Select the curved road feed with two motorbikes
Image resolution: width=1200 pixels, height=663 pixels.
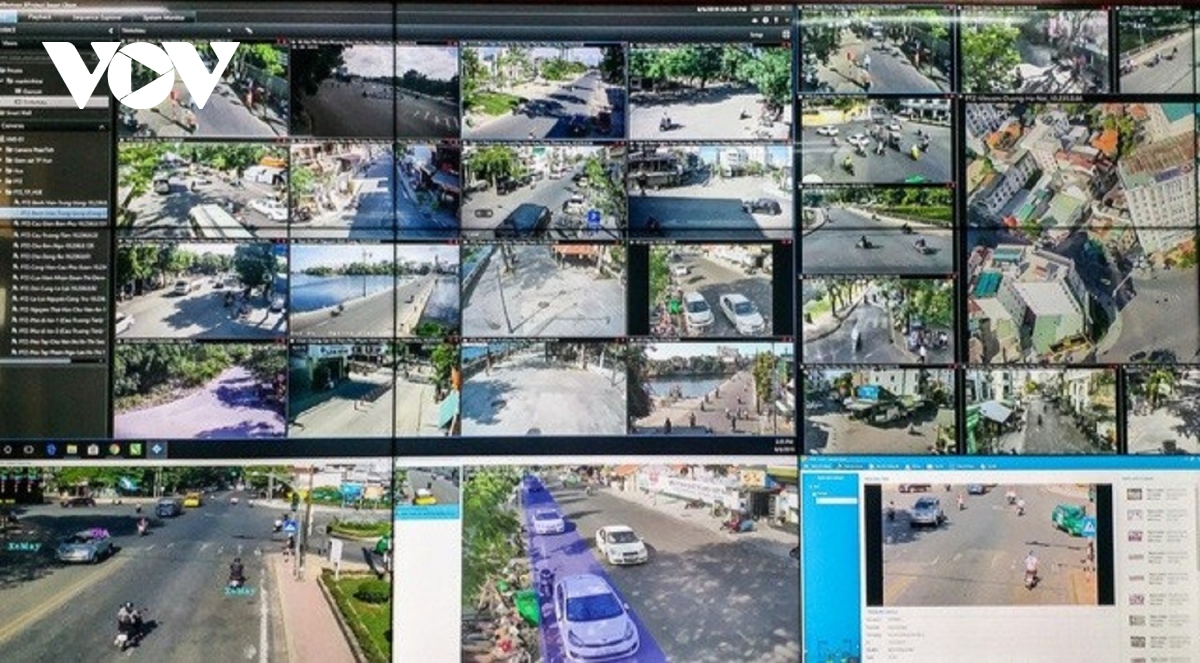(x=878, y=232)
